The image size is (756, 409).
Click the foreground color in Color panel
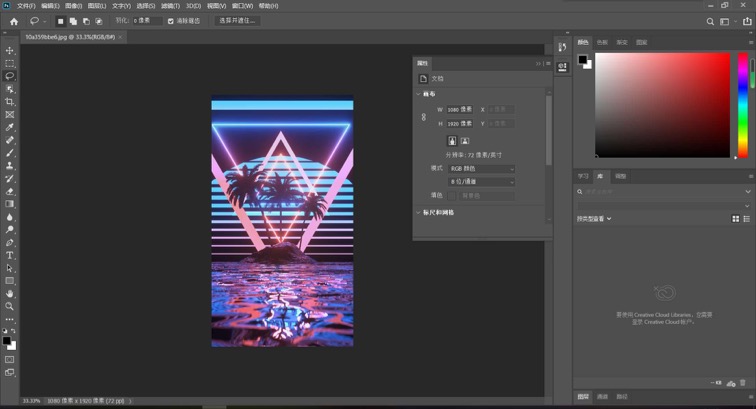click(582, 59)
